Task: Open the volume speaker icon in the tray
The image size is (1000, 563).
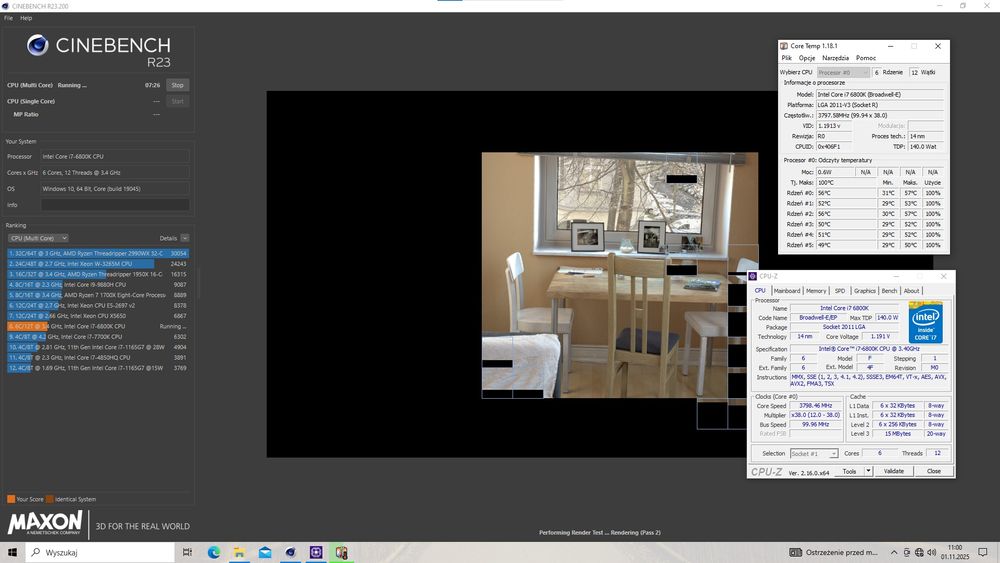Action: click(x=931, y=552)
